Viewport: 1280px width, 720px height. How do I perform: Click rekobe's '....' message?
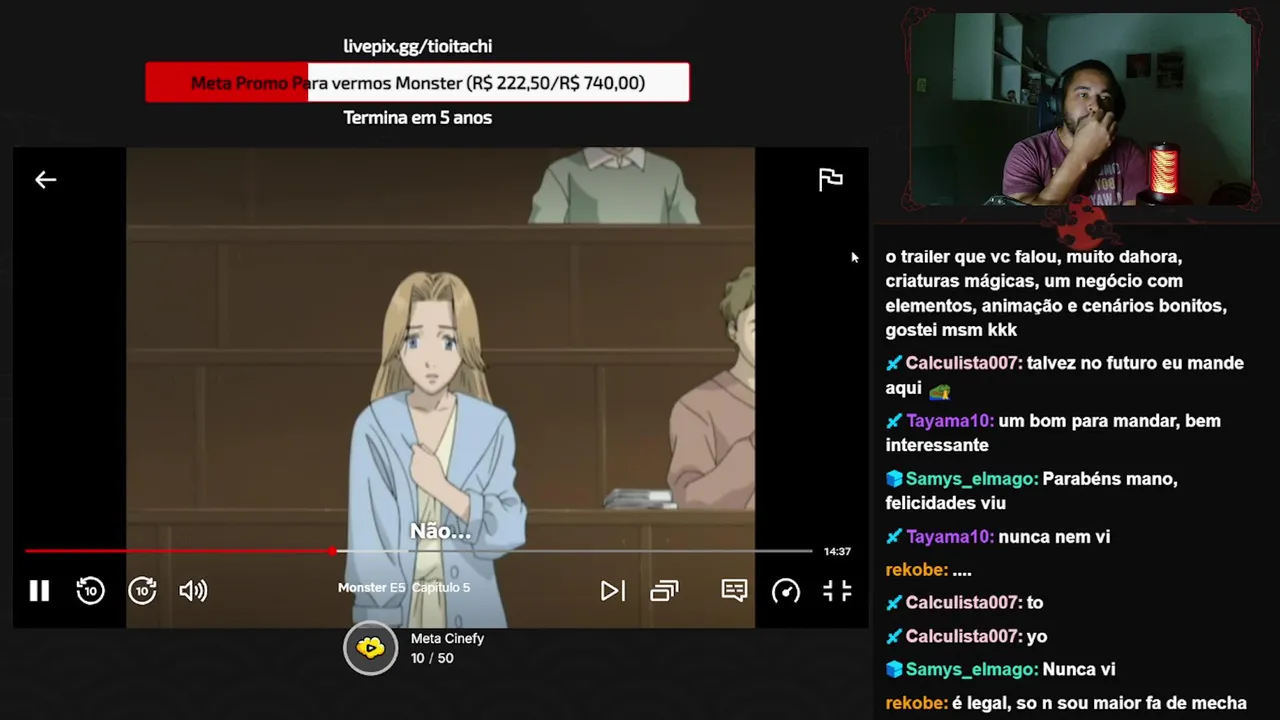(x=929, y=570)
